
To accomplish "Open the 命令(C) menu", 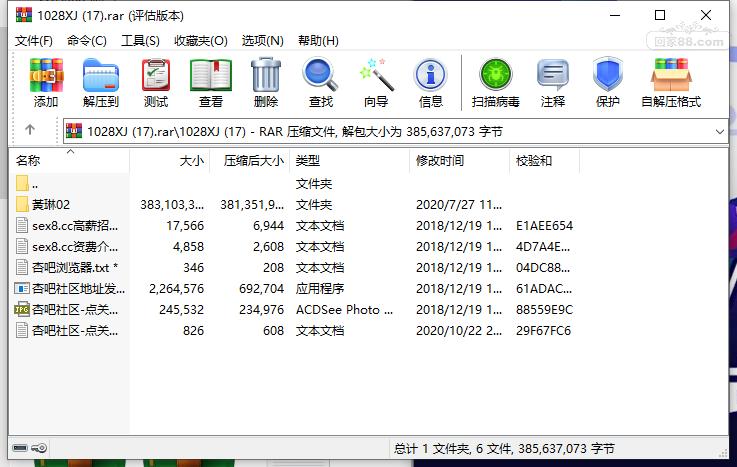I will click(x=86, y=41).
